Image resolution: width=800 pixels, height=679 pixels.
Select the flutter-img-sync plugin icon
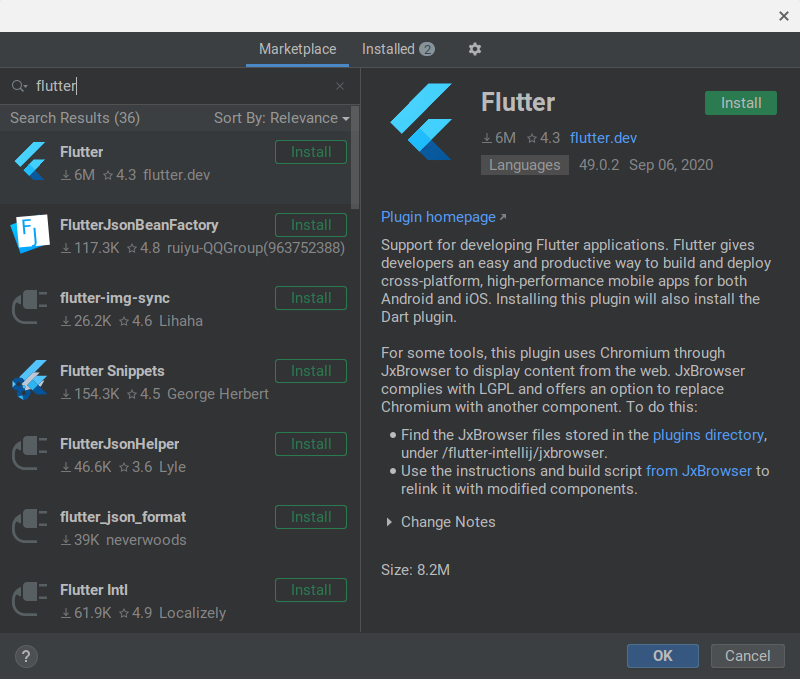[x=30, y=307]
